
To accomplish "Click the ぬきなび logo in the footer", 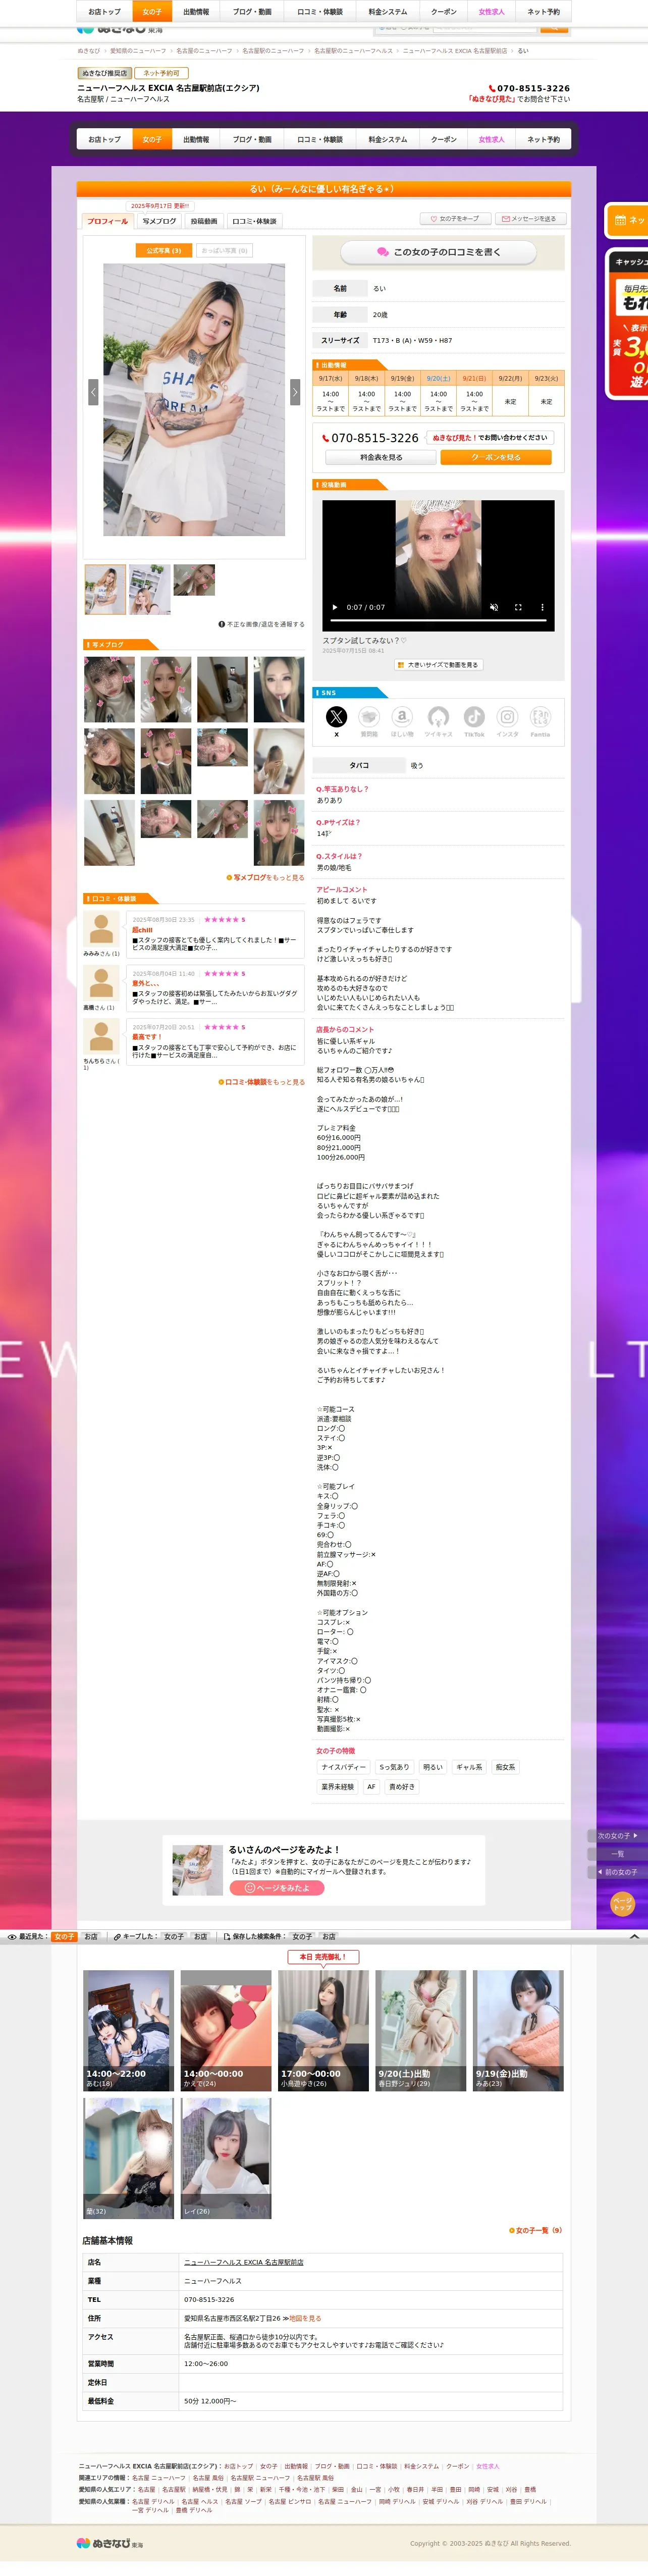I will point(110,2543).
